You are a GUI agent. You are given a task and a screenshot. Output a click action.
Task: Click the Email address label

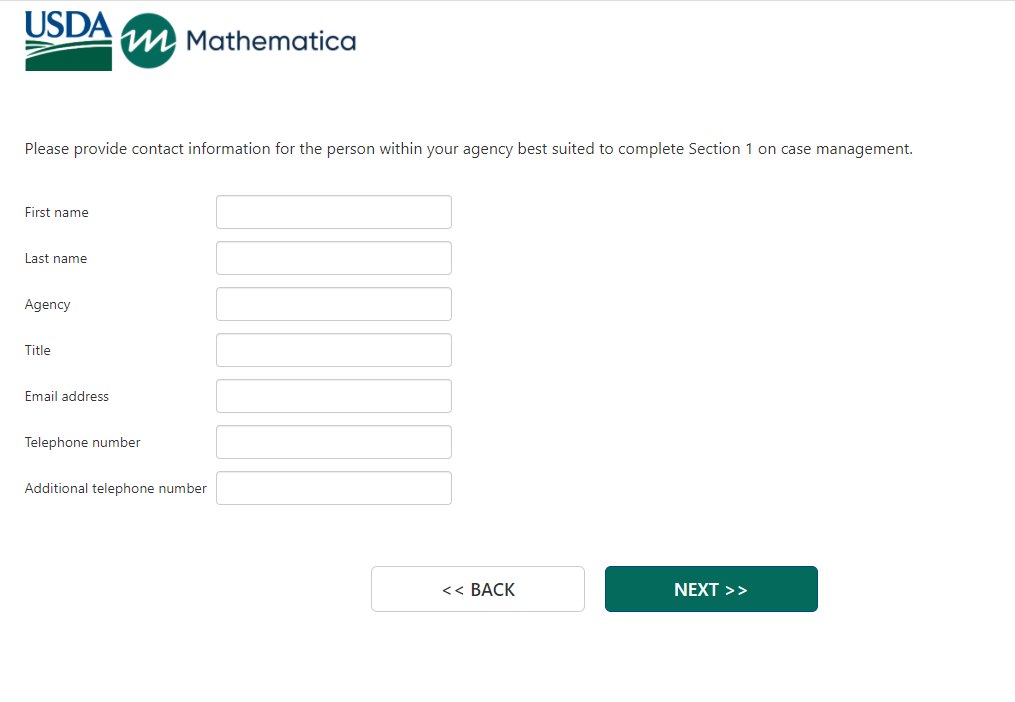pos(67,396)
